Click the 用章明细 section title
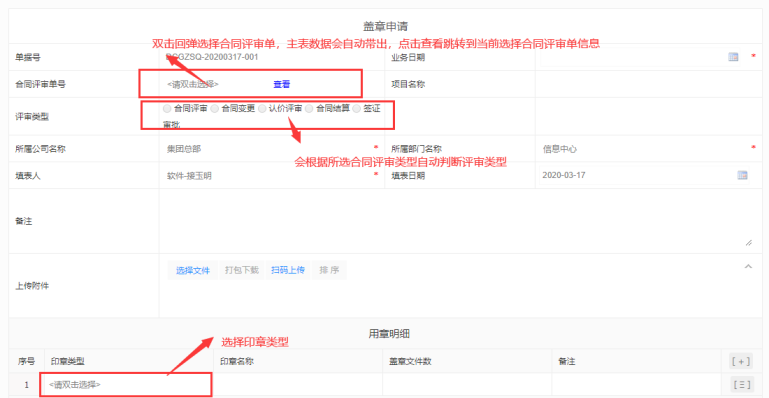This screenshot has width=769, height=398. click(x=389, y=334)
